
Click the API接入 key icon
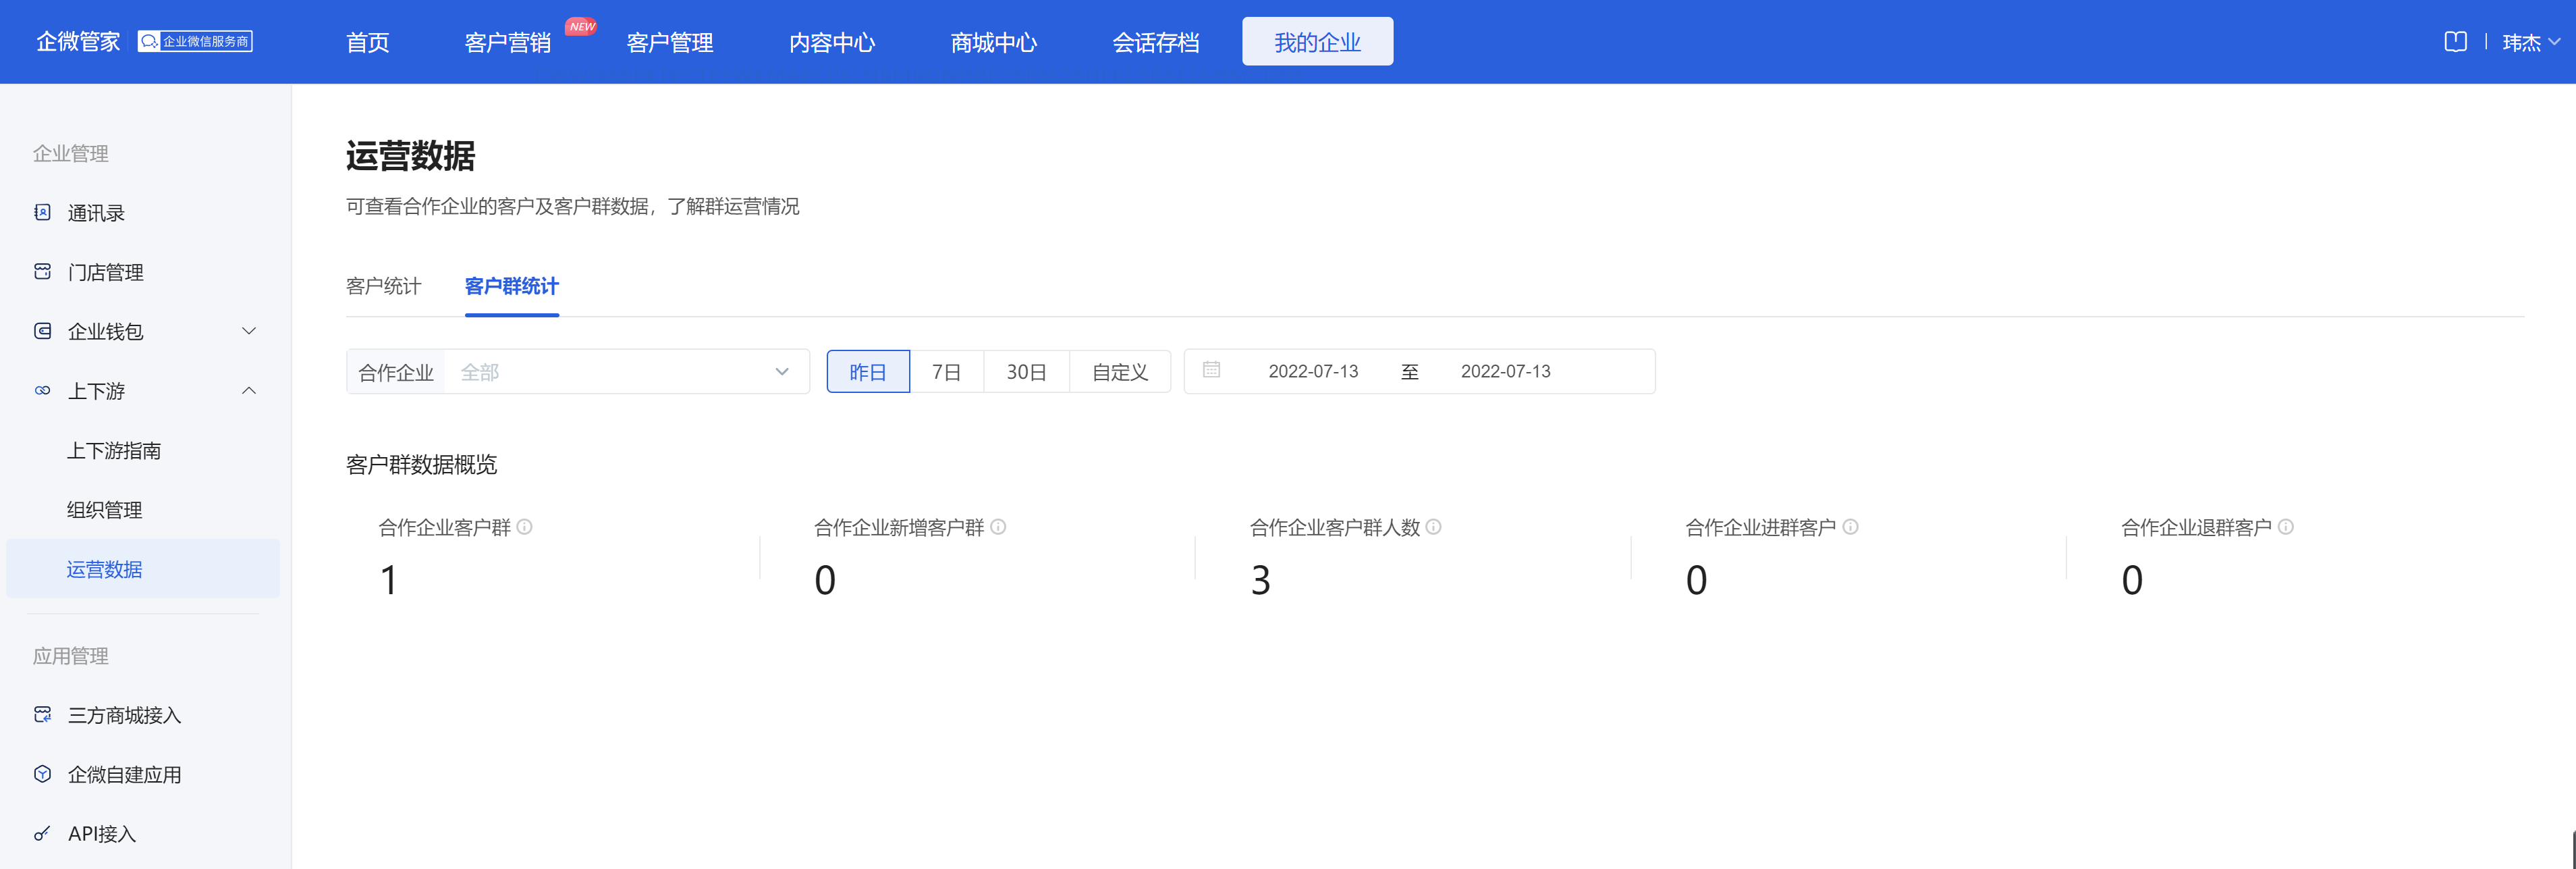[42, 833]
